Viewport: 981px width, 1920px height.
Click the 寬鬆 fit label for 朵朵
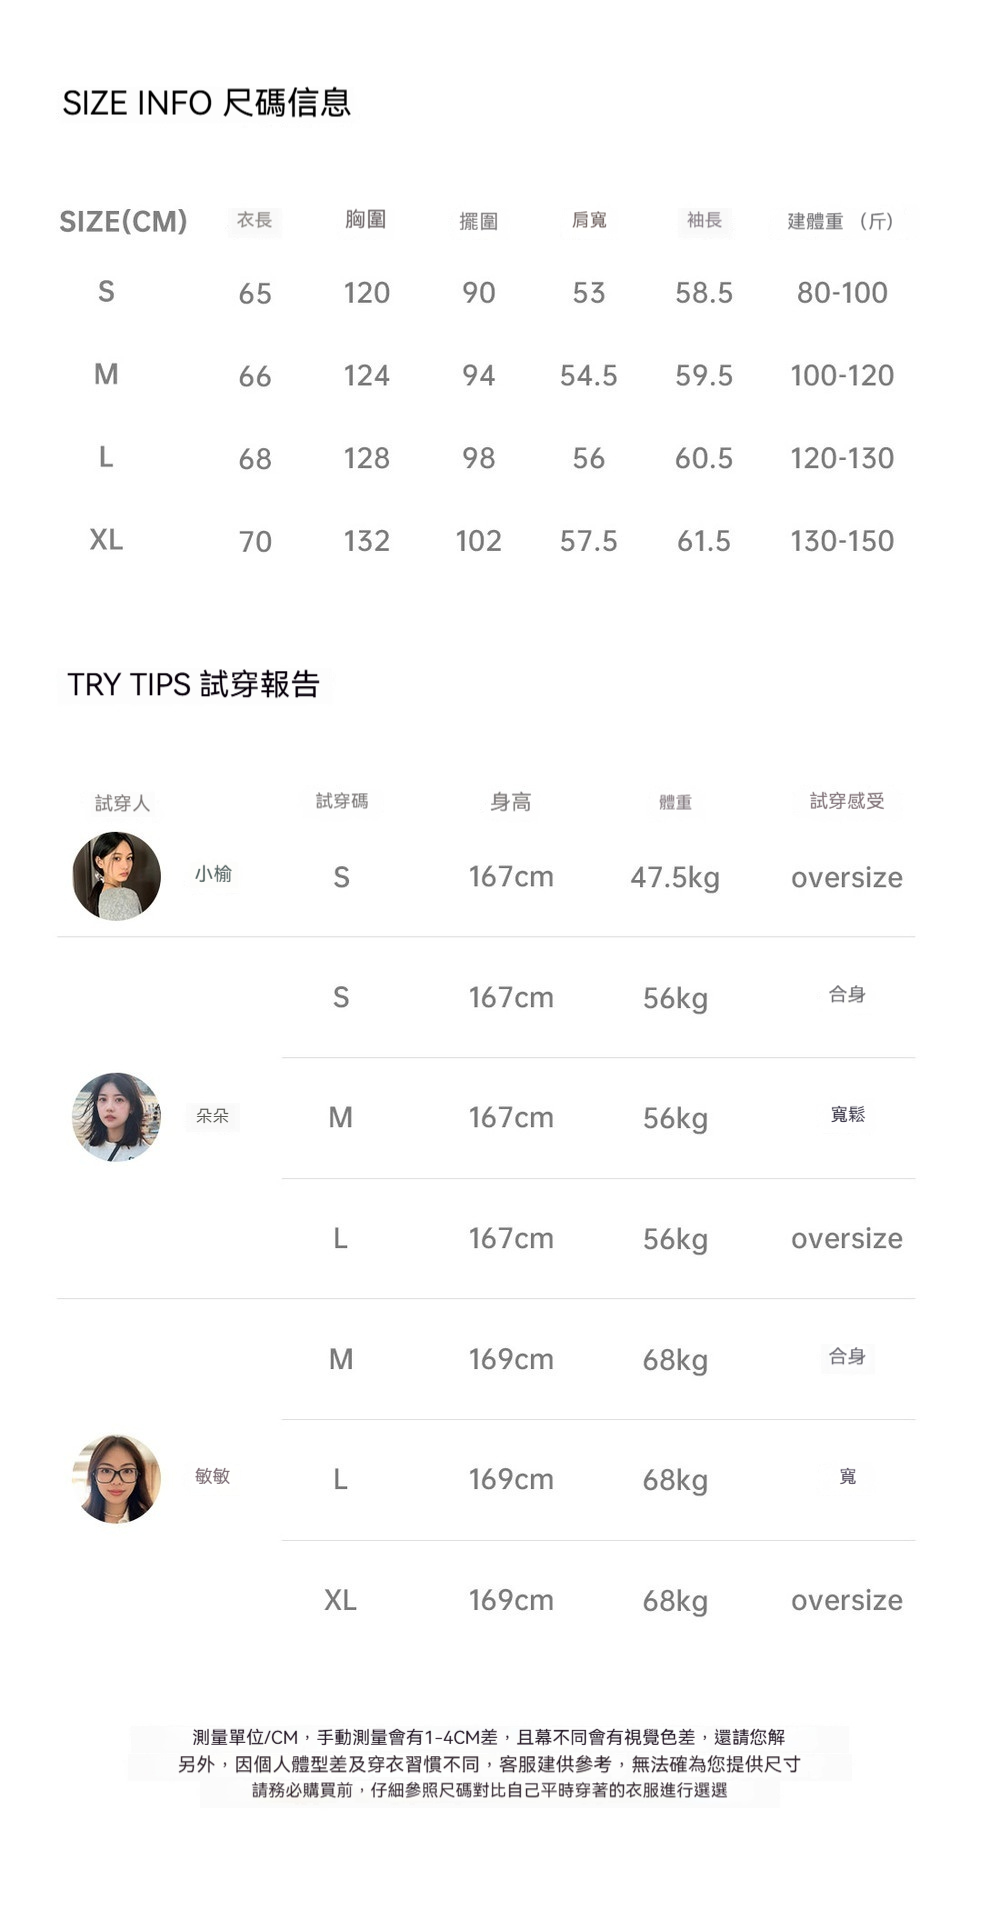tap(847, 1115)
